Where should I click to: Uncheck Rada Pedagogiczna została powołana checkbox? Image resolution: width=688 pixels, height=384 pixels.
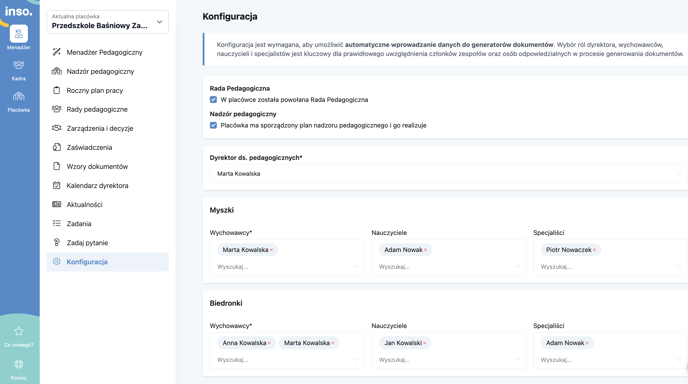213,100
